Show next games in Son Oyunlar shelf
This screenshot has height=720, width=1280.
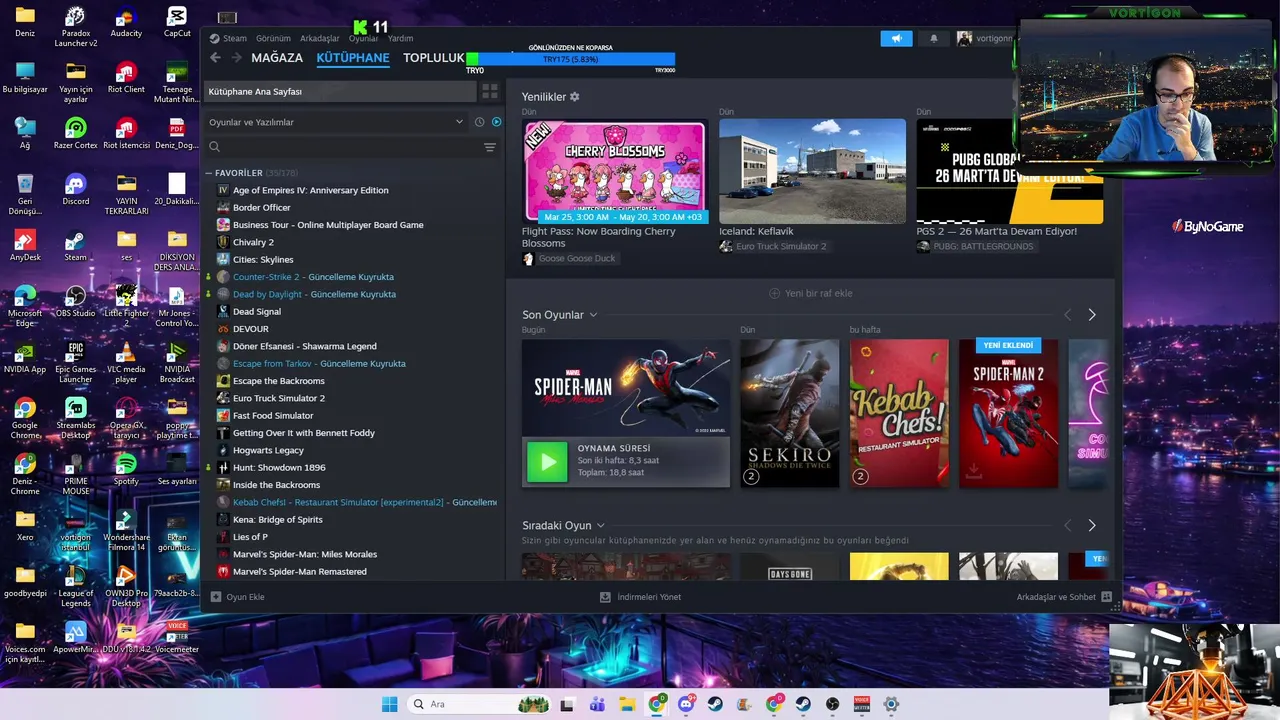(1092, 315)
